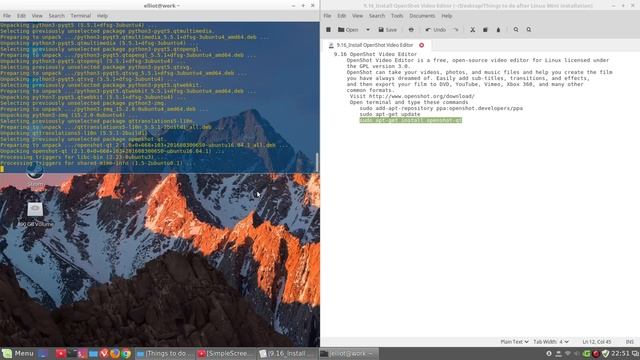Image resolution: width=640 pixels, height=360 pixels.
Task: Print the document using the printer icon
Action: pyautogui.click(x=411, y=29)
